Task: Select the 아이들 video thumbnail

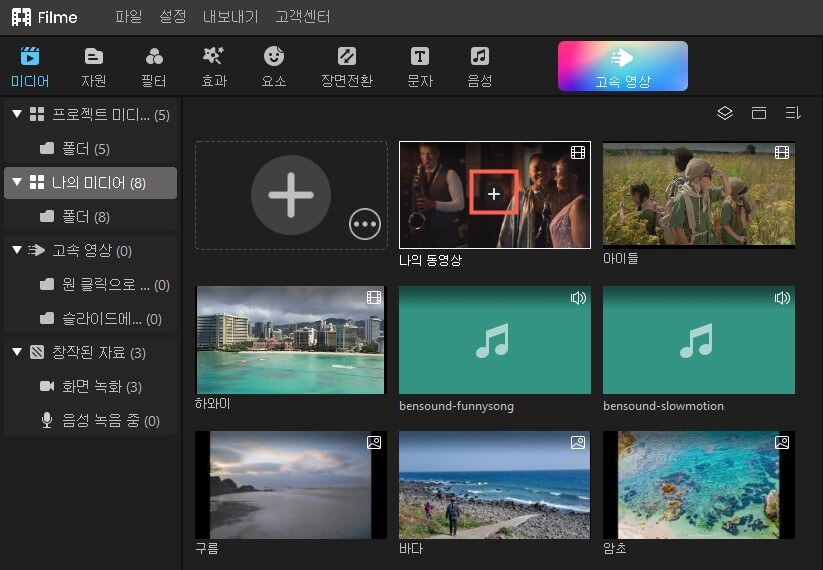Action: [x=699, y=194]
